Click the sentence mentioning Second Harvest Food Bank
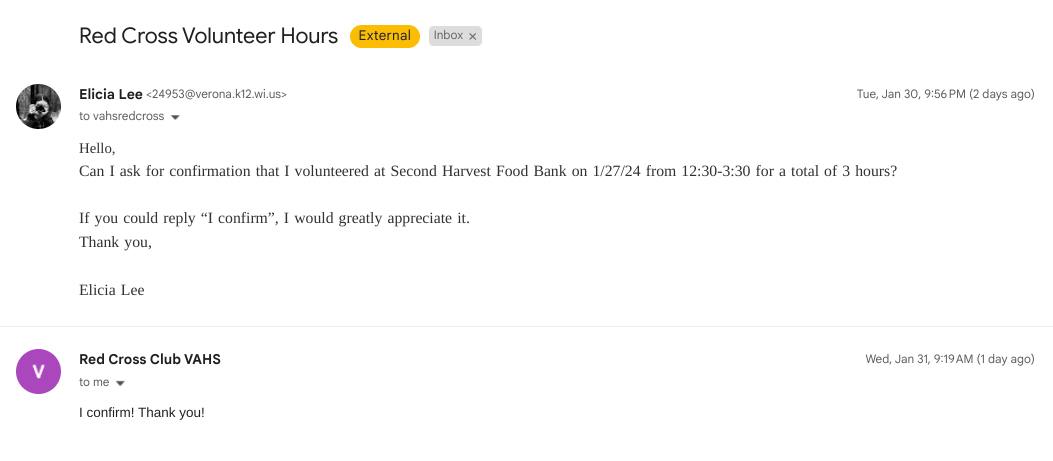 (x=488, y=171)
